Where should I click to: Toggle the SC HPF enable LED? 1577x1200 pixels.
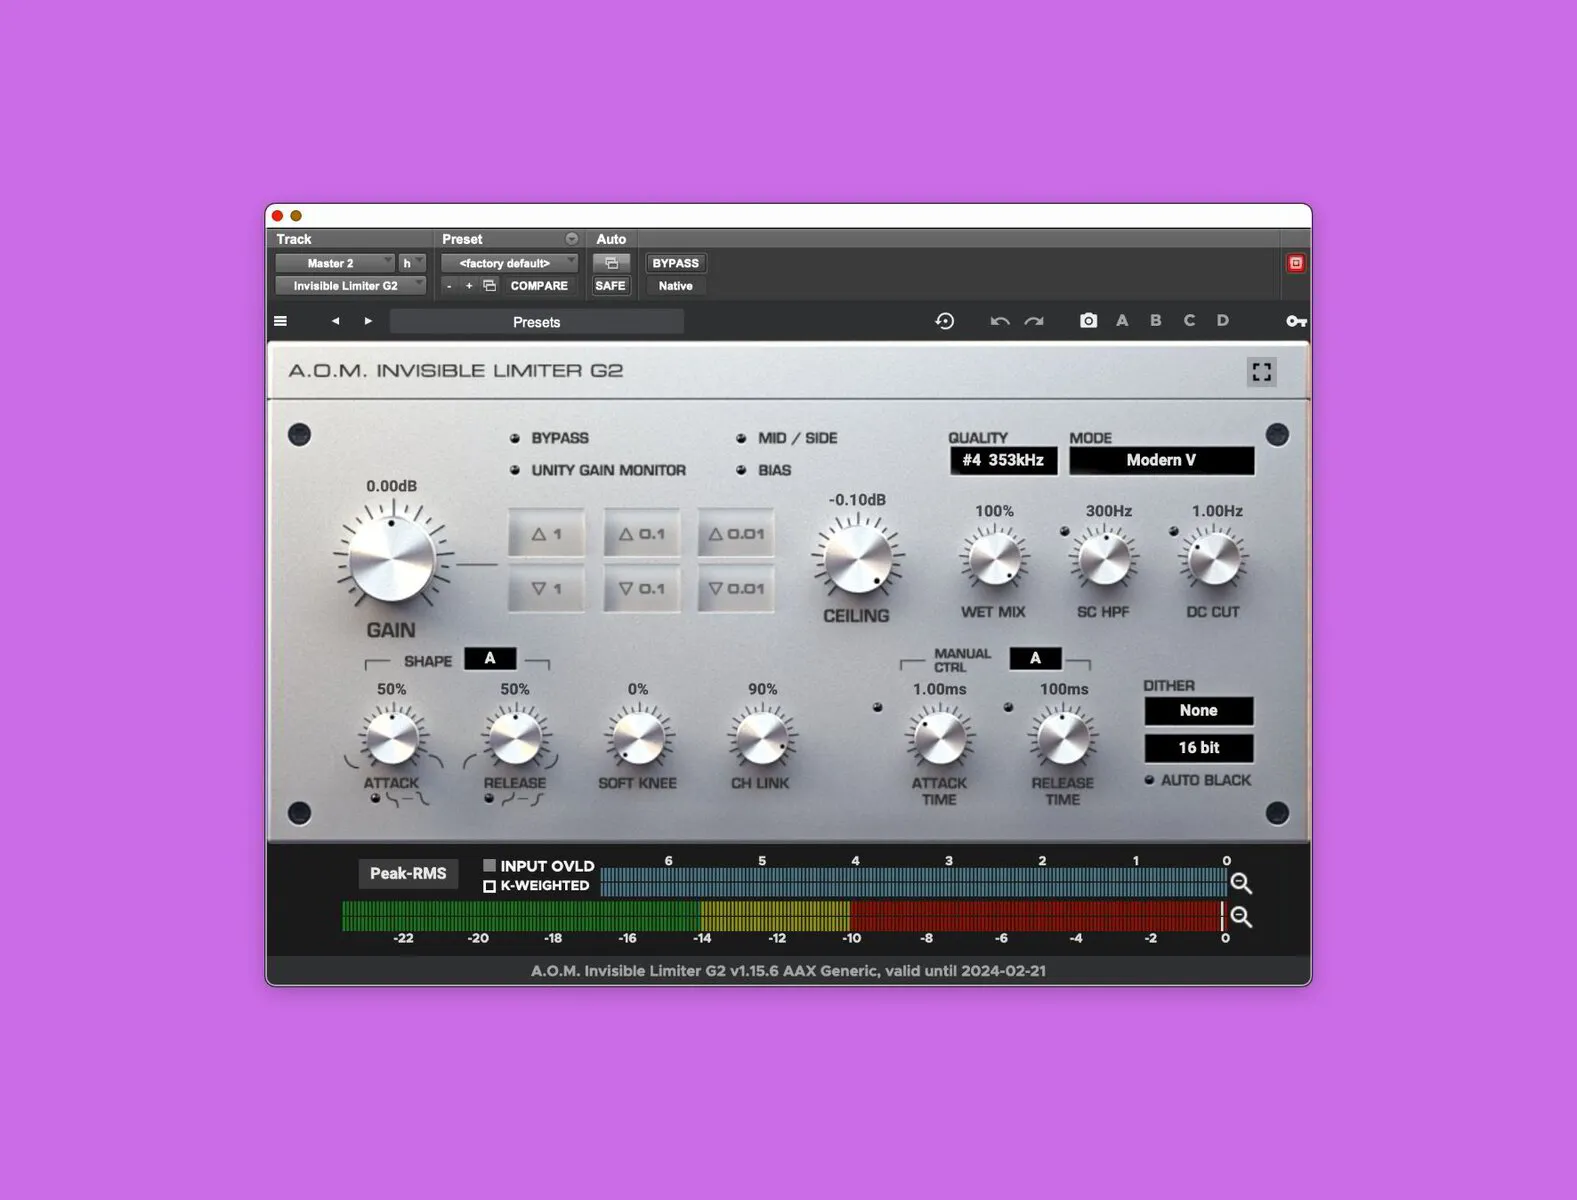[x=1064, y=532]
